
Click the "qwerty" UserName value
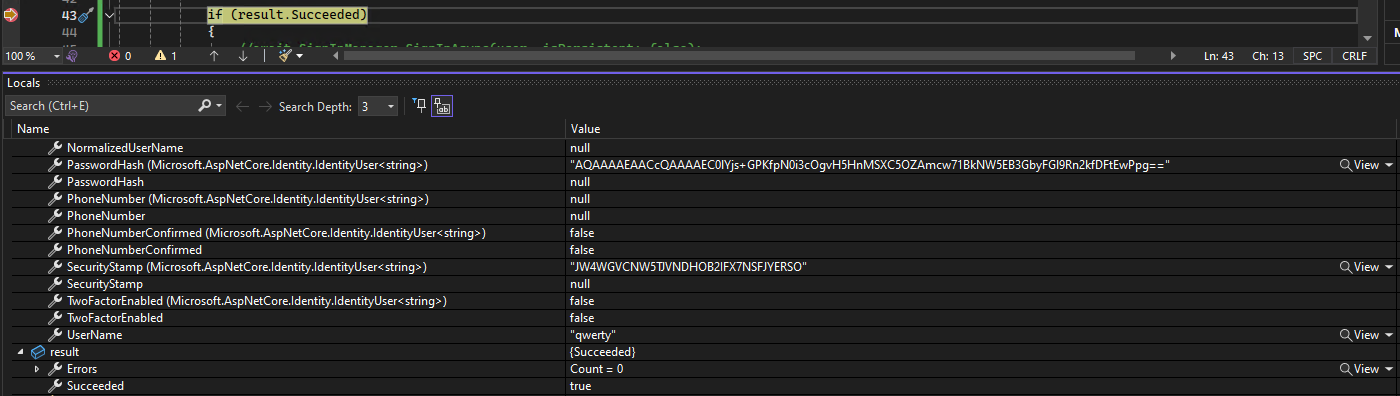click(592, 335)
